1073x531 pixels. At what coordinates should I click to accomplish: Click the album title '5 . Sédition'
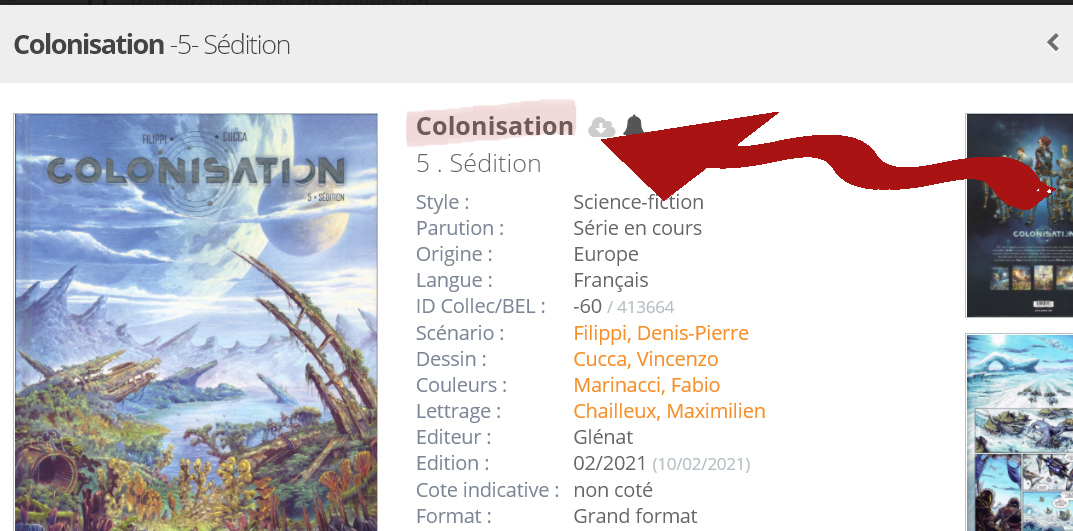pos(478,163)
